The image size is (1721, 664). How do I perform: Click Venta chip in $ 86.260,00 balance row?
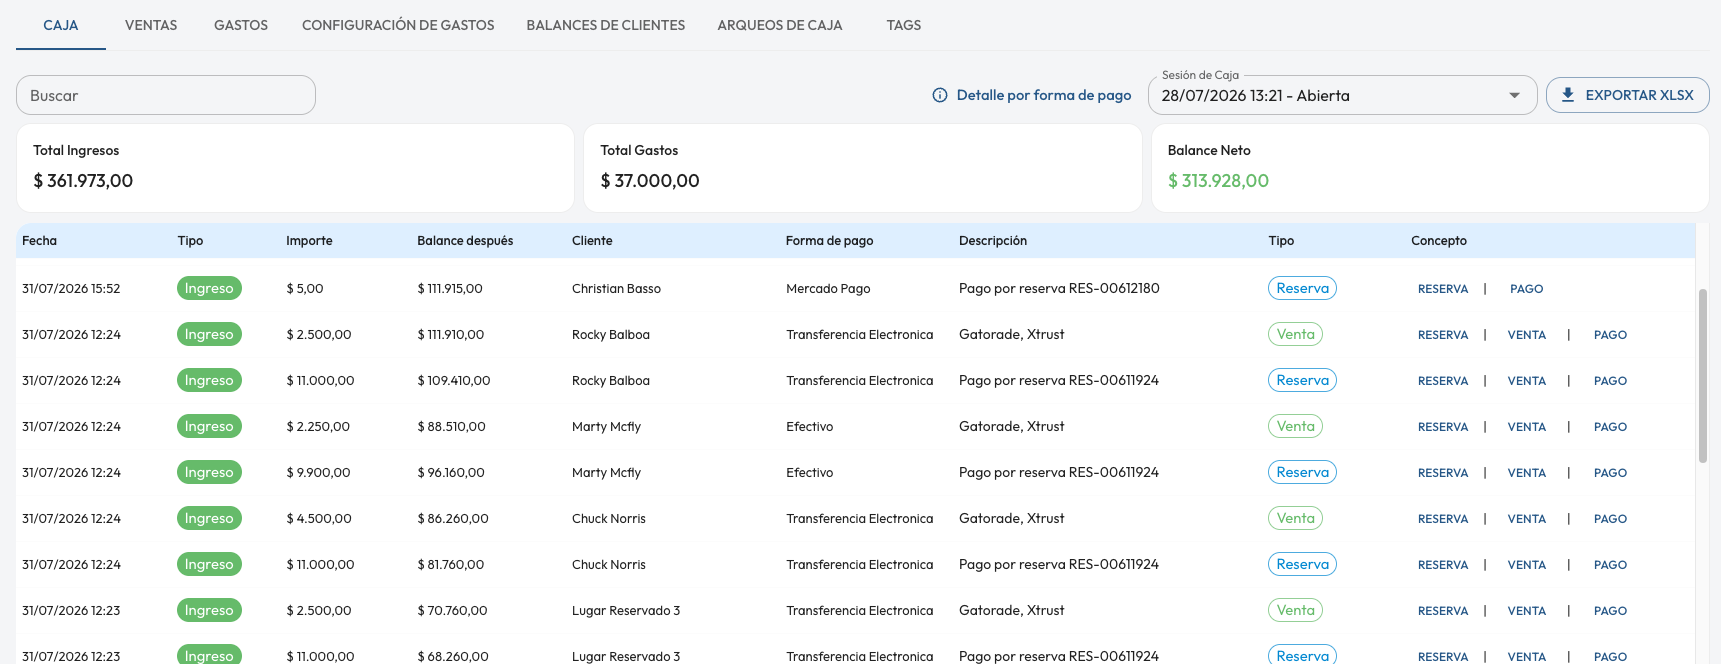[1295, 518]
